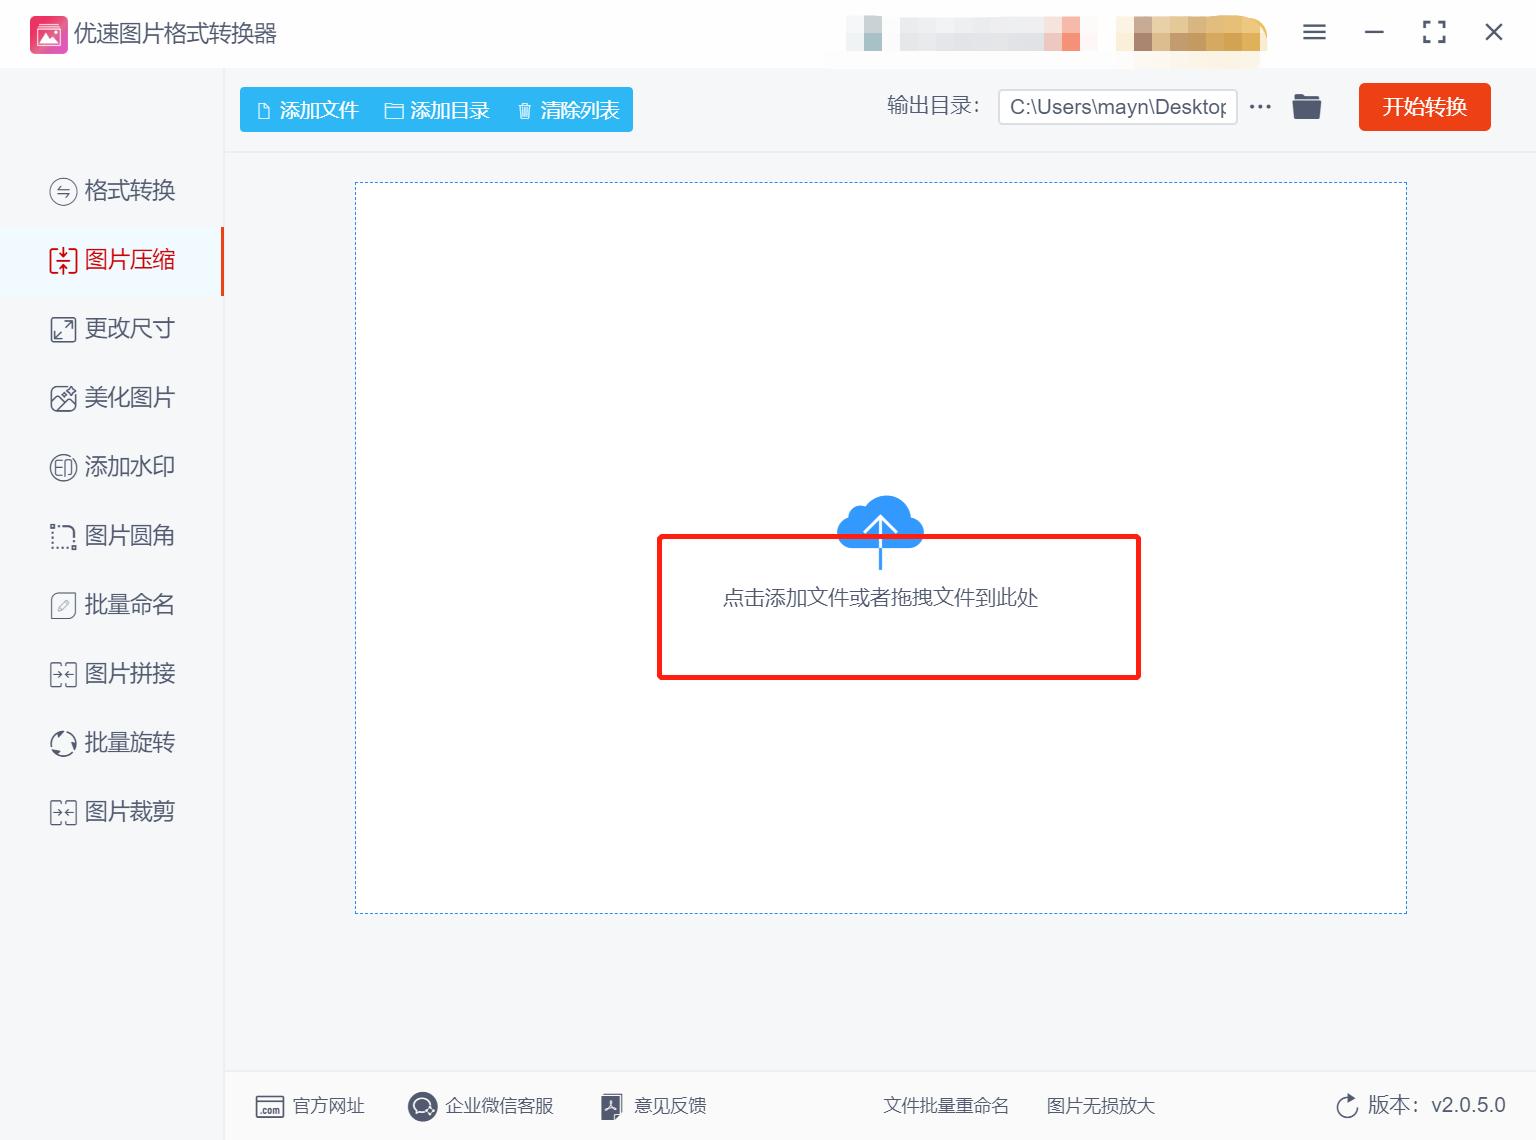The width and height of the screenshot is (1536, 1140).
Task: Select the 格式转换 sidebar icon
Action: click(x=112, y=191)
